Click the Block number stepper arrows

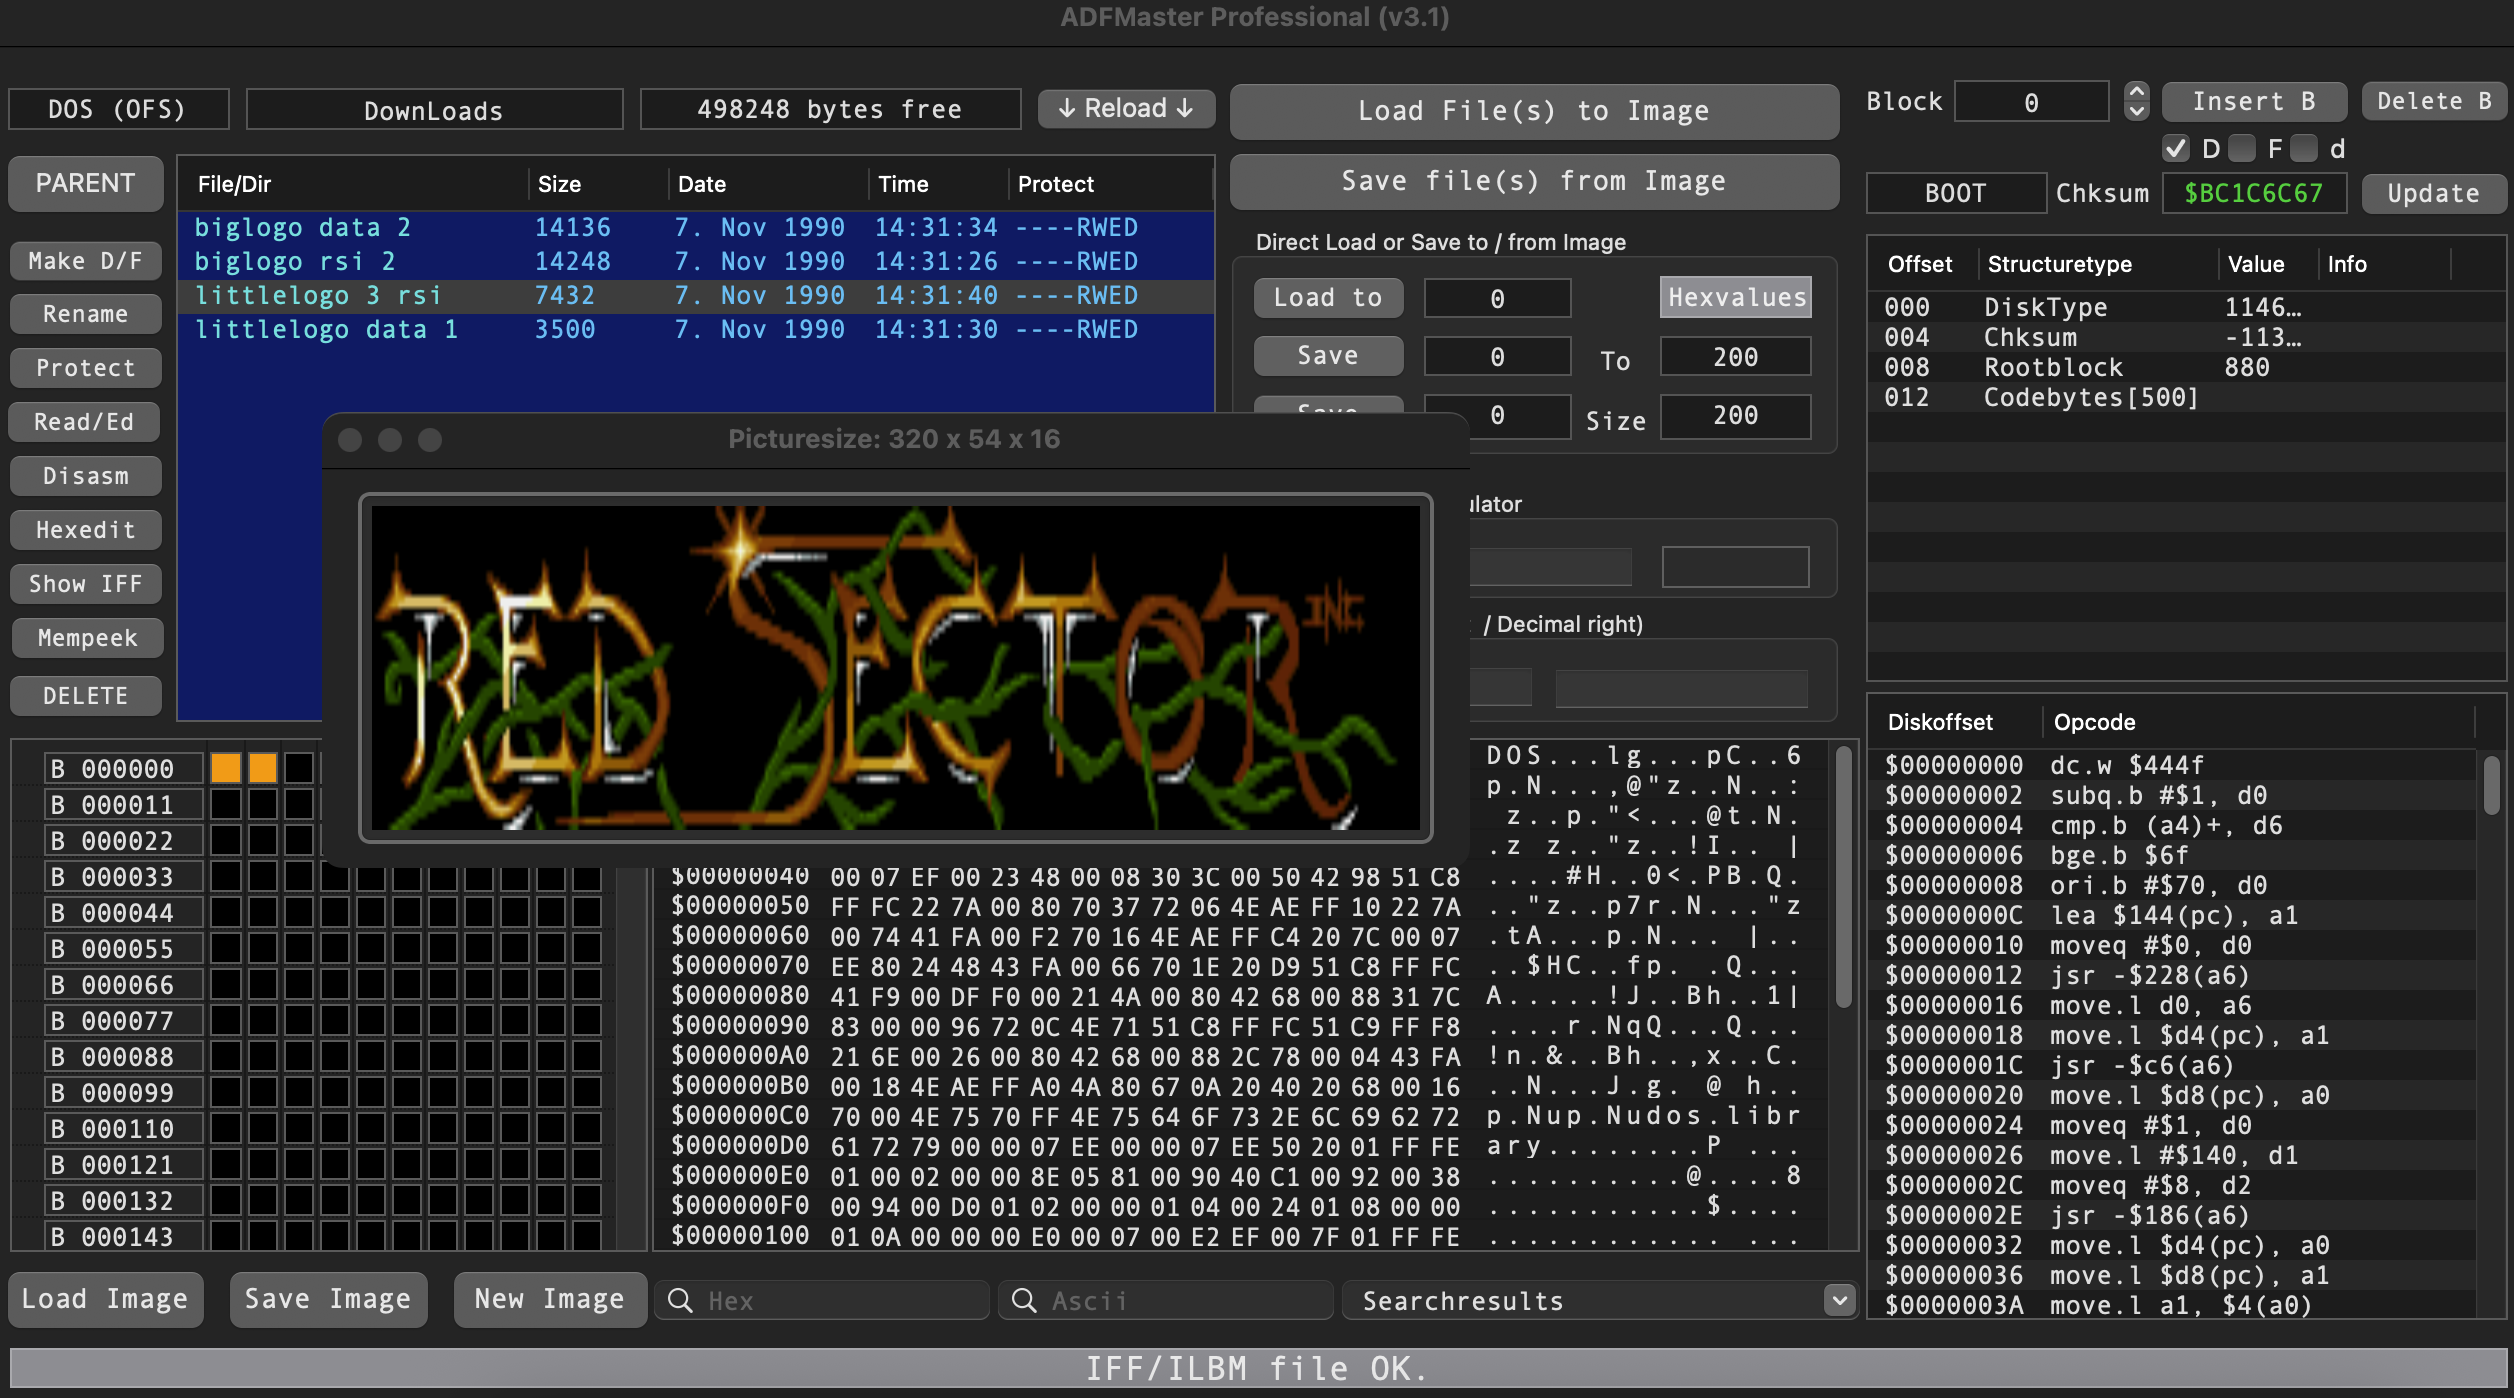click(2136, 101)
